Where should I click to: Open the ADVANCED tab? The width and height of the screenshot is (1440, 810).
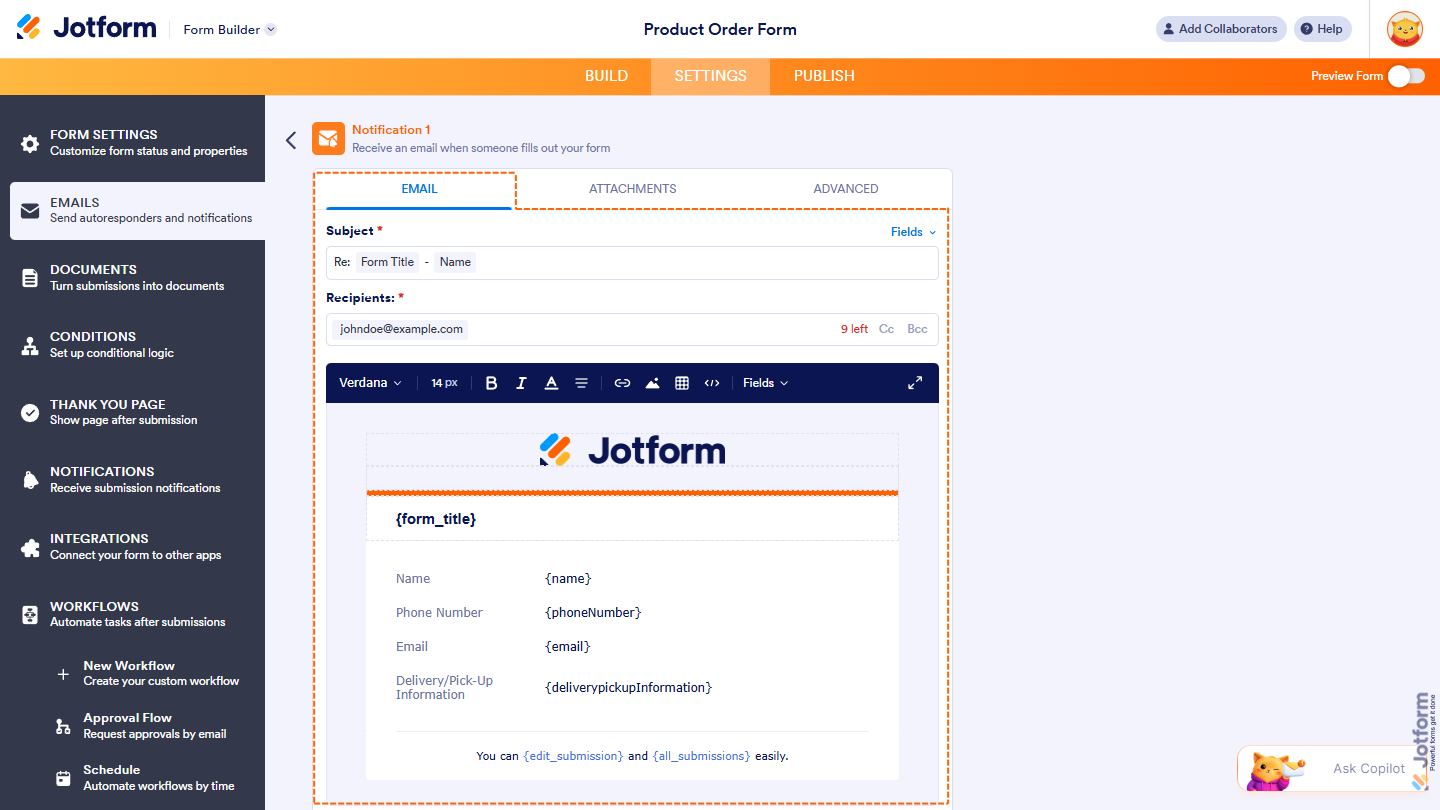846,189
